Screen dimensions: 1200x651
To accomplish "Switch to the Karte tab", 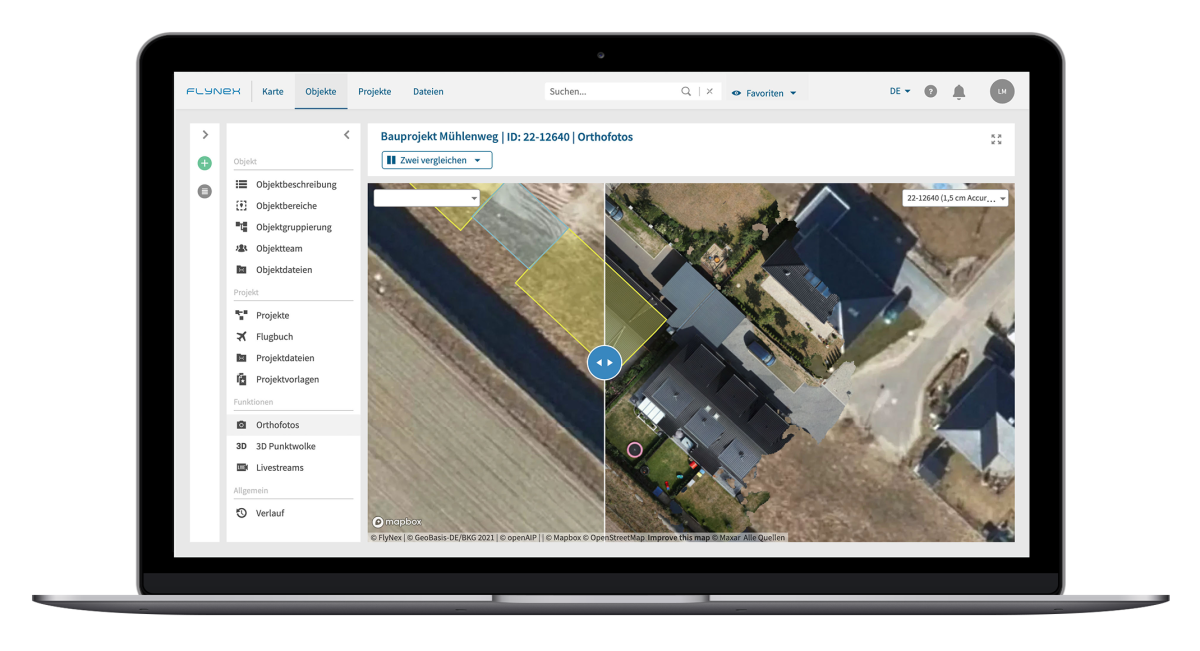I will (273, 91).
